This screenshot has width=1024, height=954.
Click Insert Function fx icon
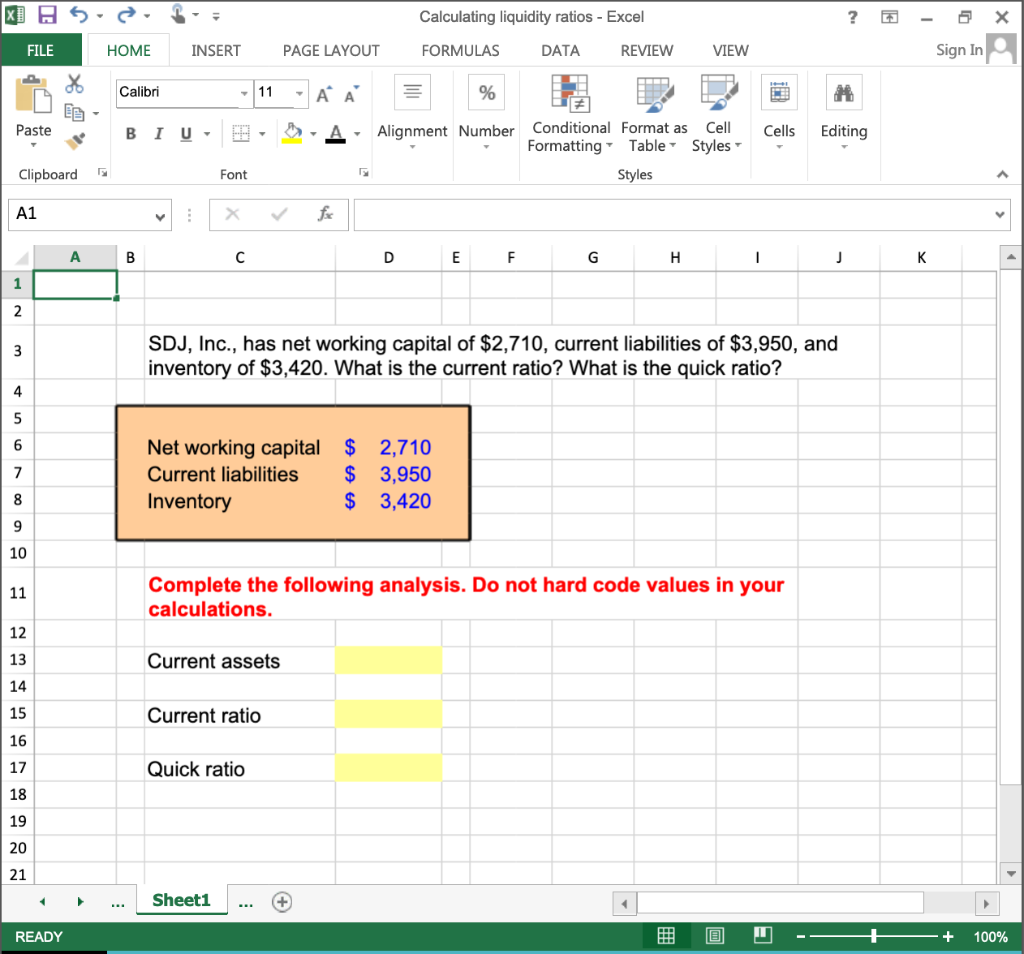click(325, 214)
